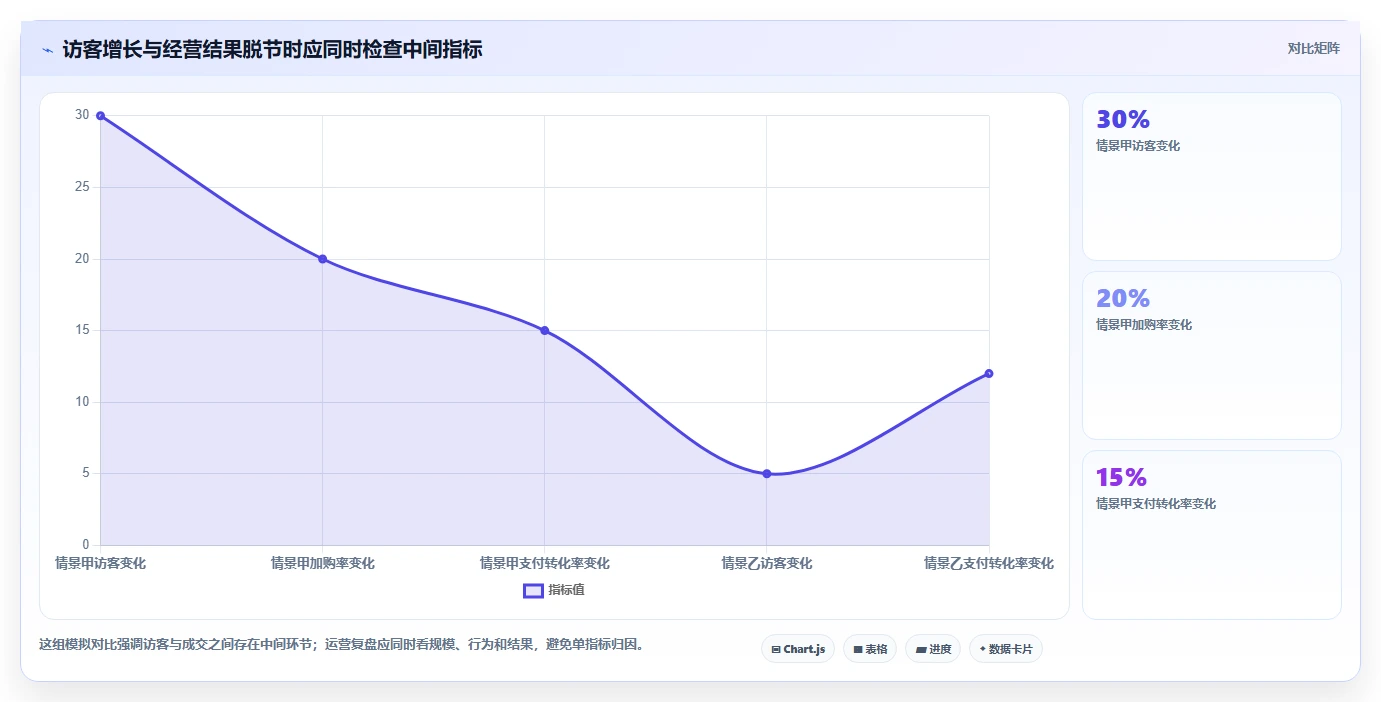
Task: Click the 情景乙访客变化 data point at 5
Action: 767,474
